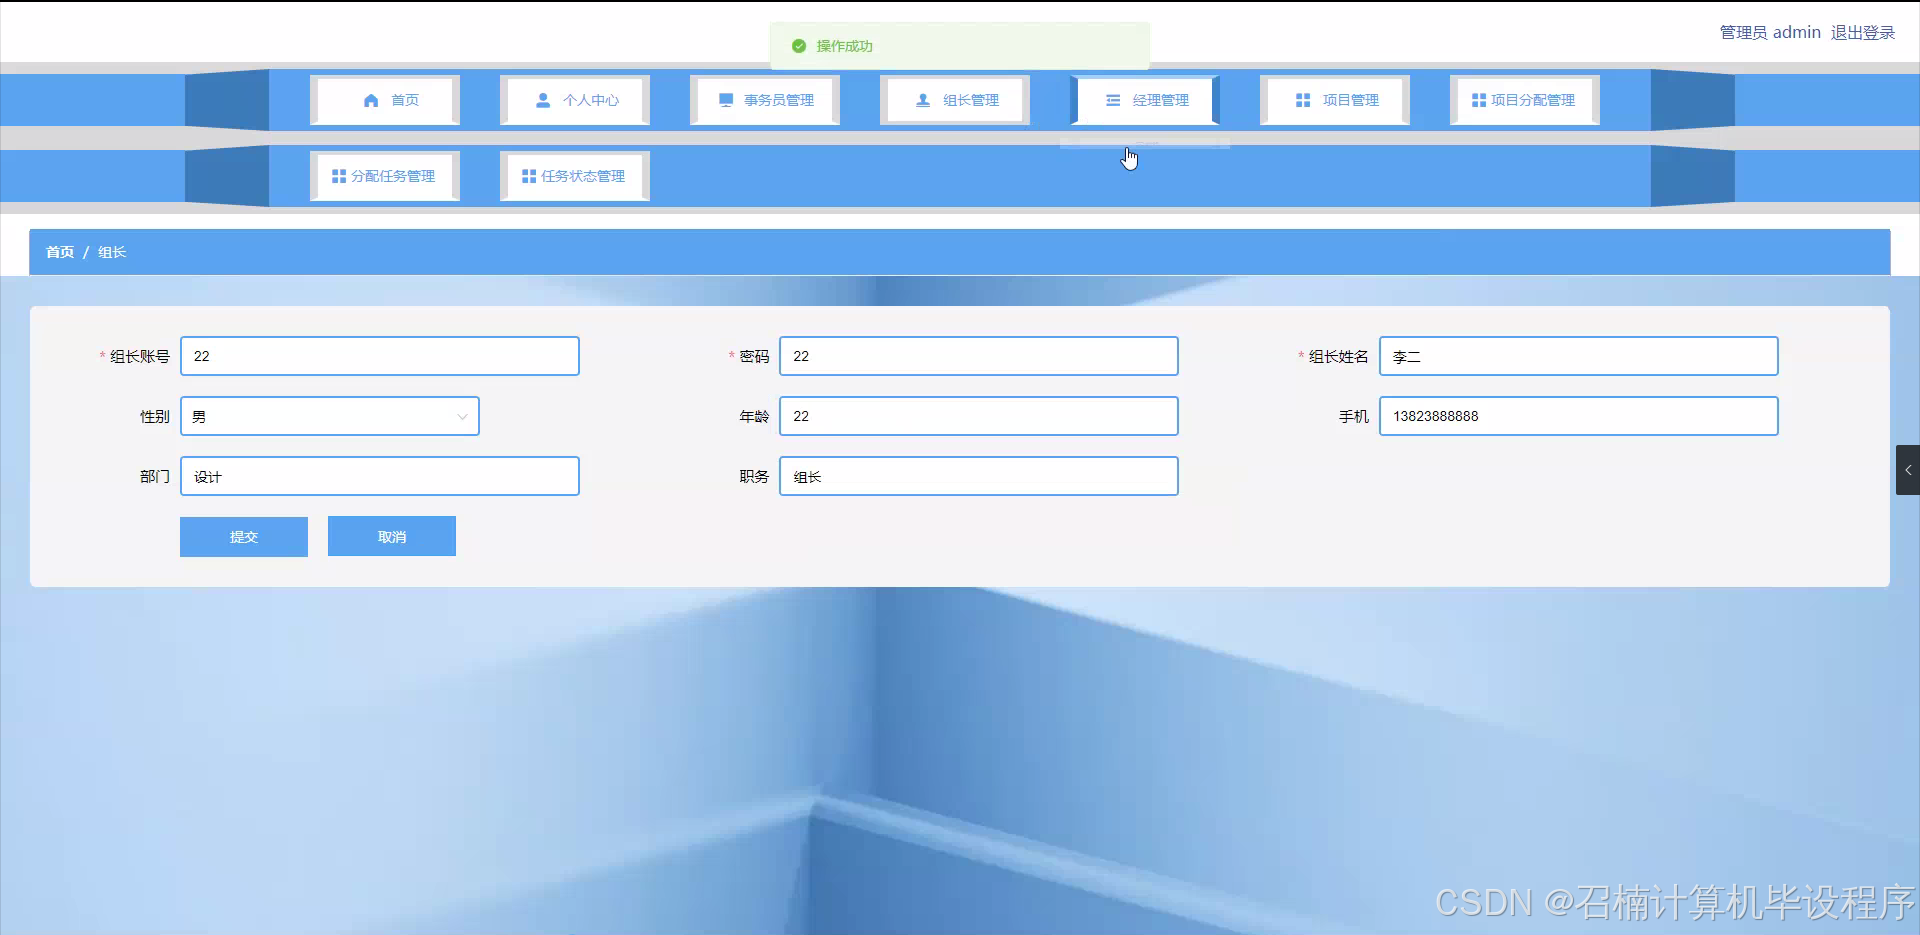The height and width of the screenshot is (935, 1920).
Task: Focus the 密码 input field
Action: (x=979, y=356)
